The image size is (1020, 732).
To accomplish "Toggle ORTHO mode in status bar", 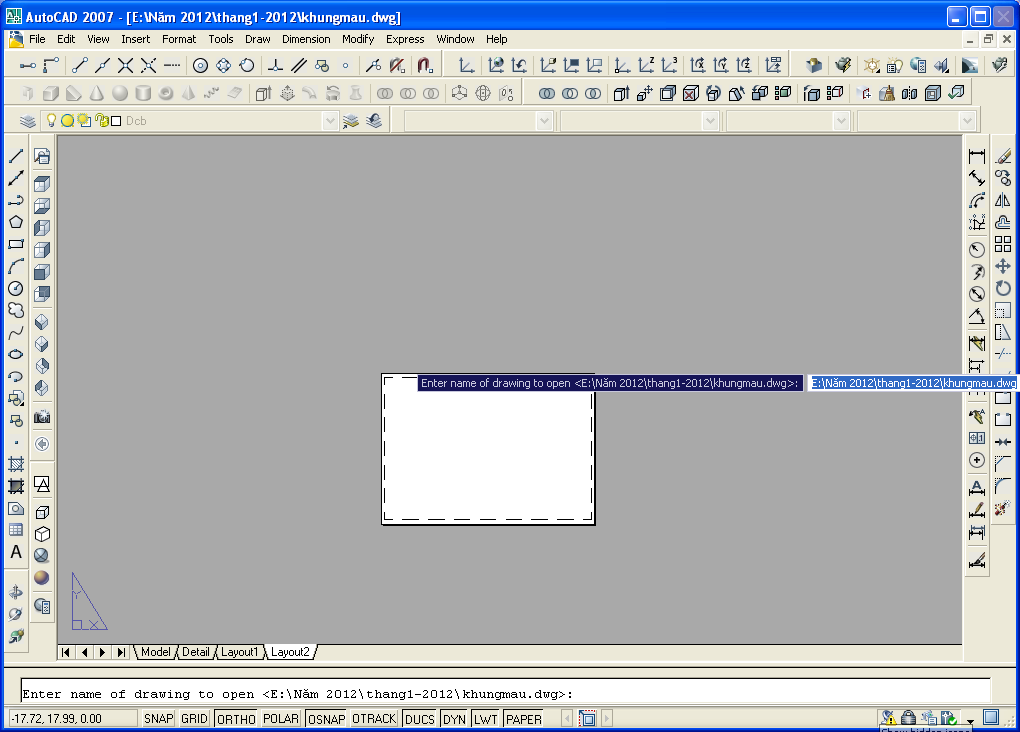I will click(236, 718).
